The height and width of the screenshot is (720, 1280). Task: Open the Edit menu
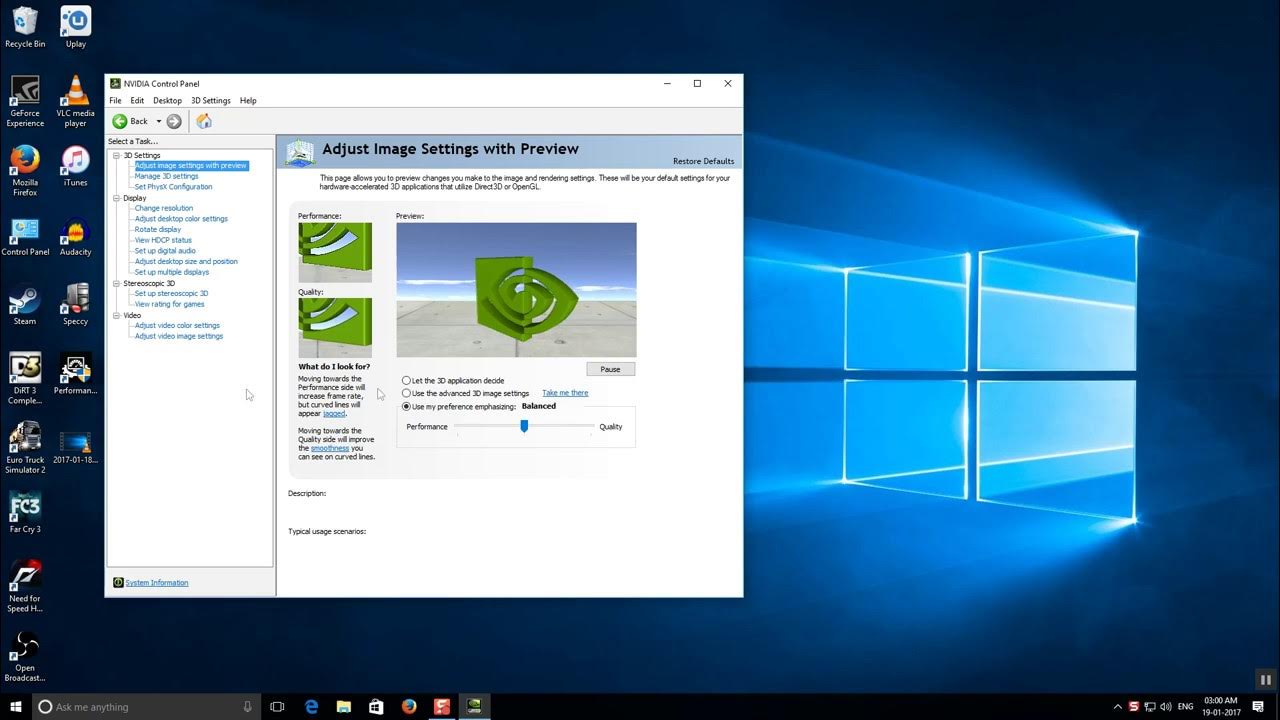pyautogui.click(x=137, y=100)
